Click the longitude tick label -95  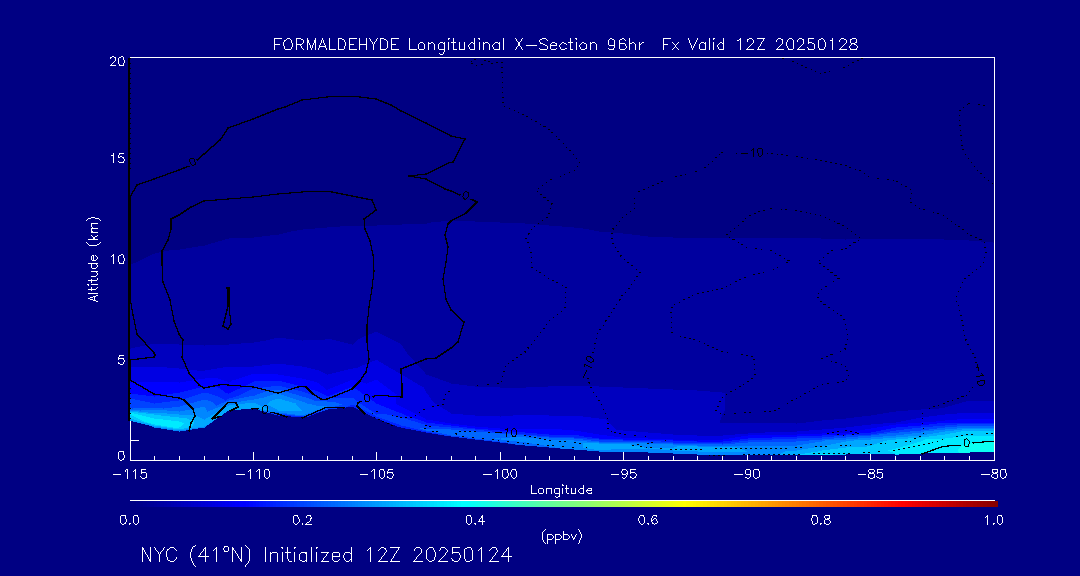tap(623, 475)
